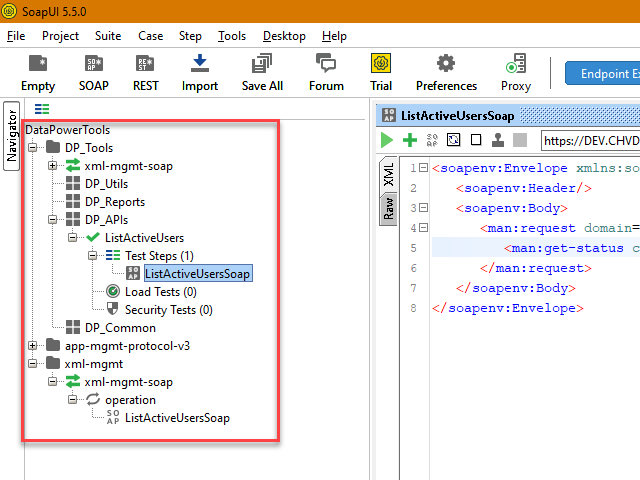Click the Endpoint Explorer button
Screen dimensions: 640x480
coord(602,73)
